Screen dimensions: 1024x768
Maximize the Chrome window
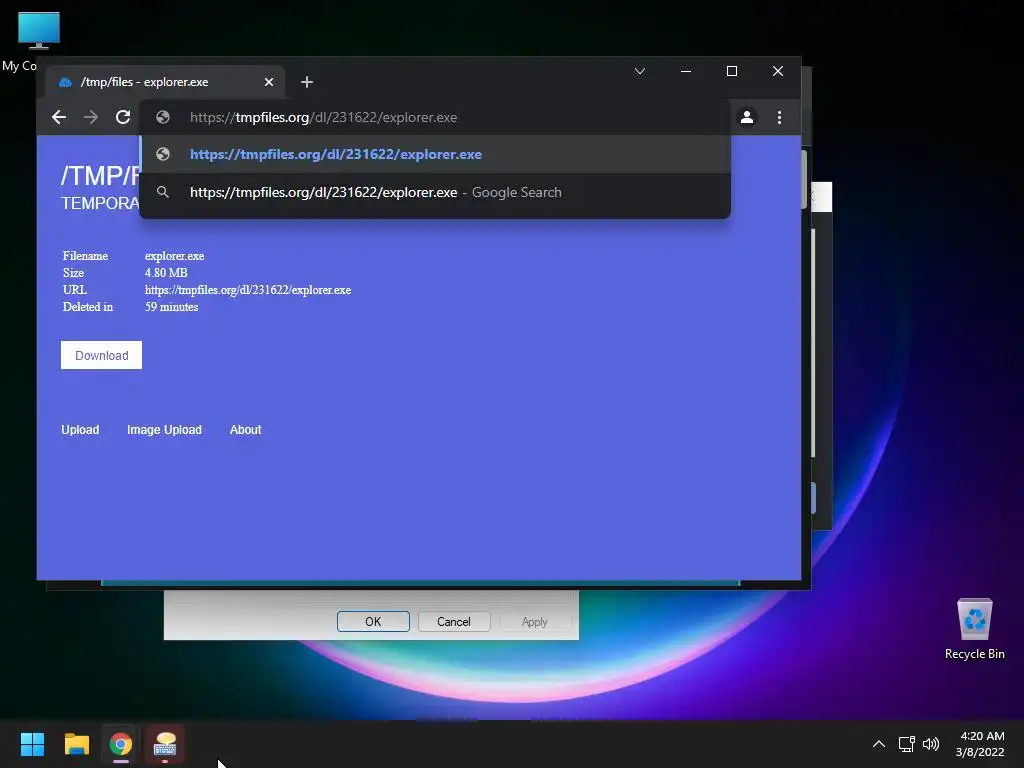click(x=731, y=71)
